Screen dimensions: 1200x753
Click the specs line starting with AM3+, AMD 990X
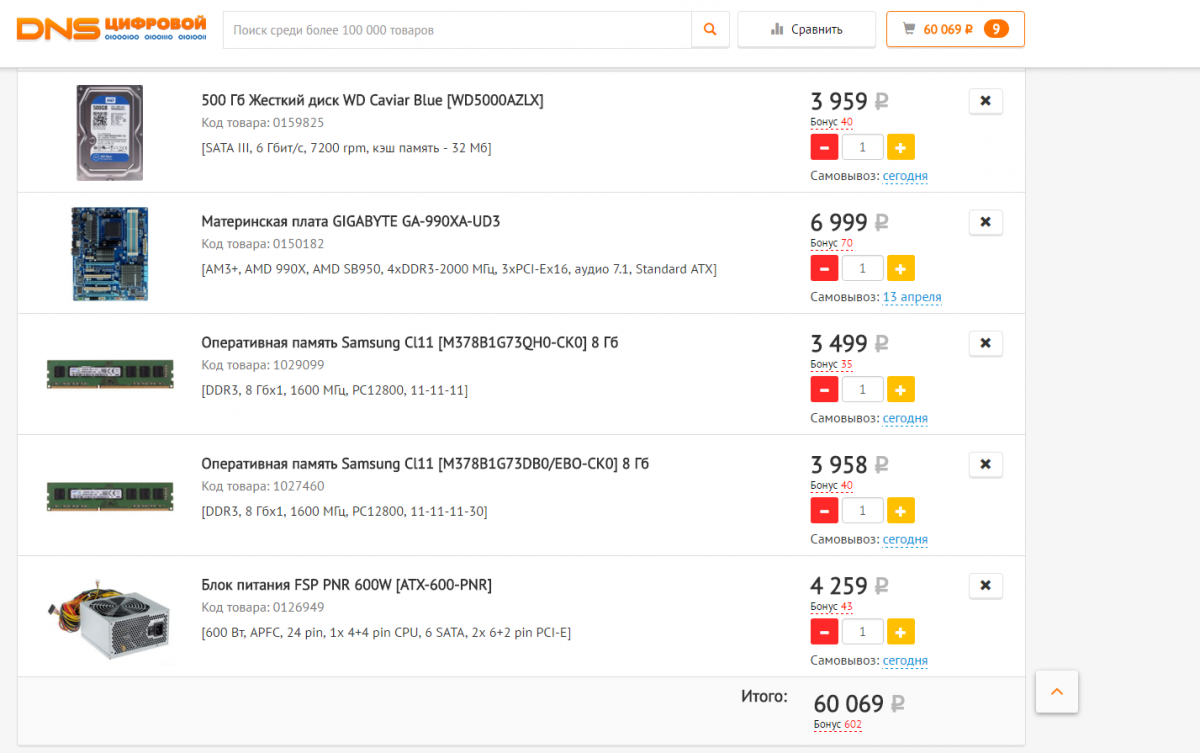459,269
